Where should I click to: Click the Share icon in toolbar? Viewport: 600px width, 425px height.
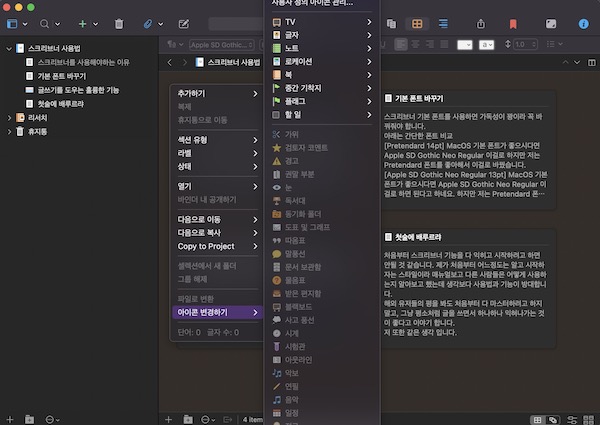(x=481, y=24)
